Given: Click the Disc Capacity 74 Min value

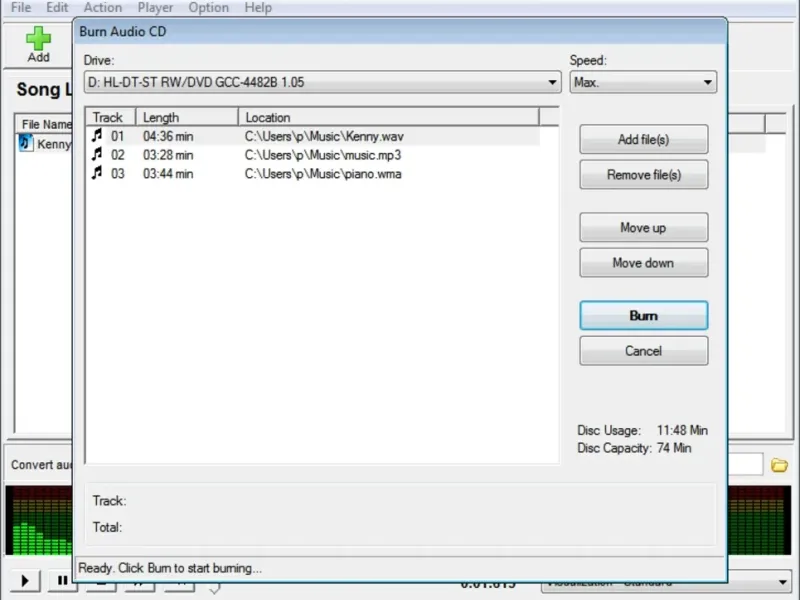Looking at the screenshot, I should [x=674, y=448].
